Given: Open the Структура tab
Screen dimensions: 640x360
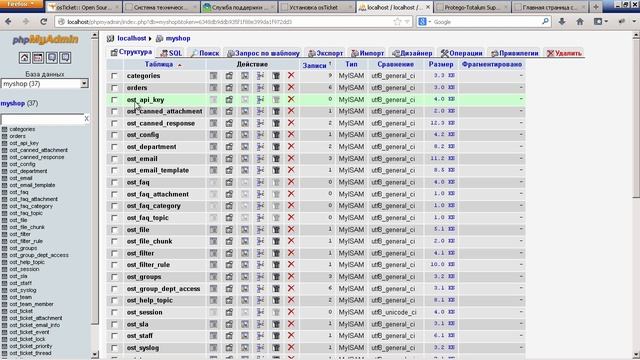Looking at the screenshot, I should pos(131,52).
